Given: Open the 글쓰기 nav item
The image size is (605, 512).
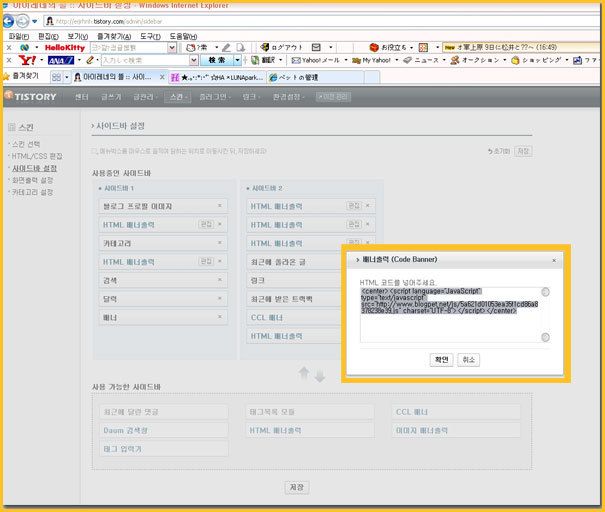Looking at the screenshot, I should pos(111,97).
